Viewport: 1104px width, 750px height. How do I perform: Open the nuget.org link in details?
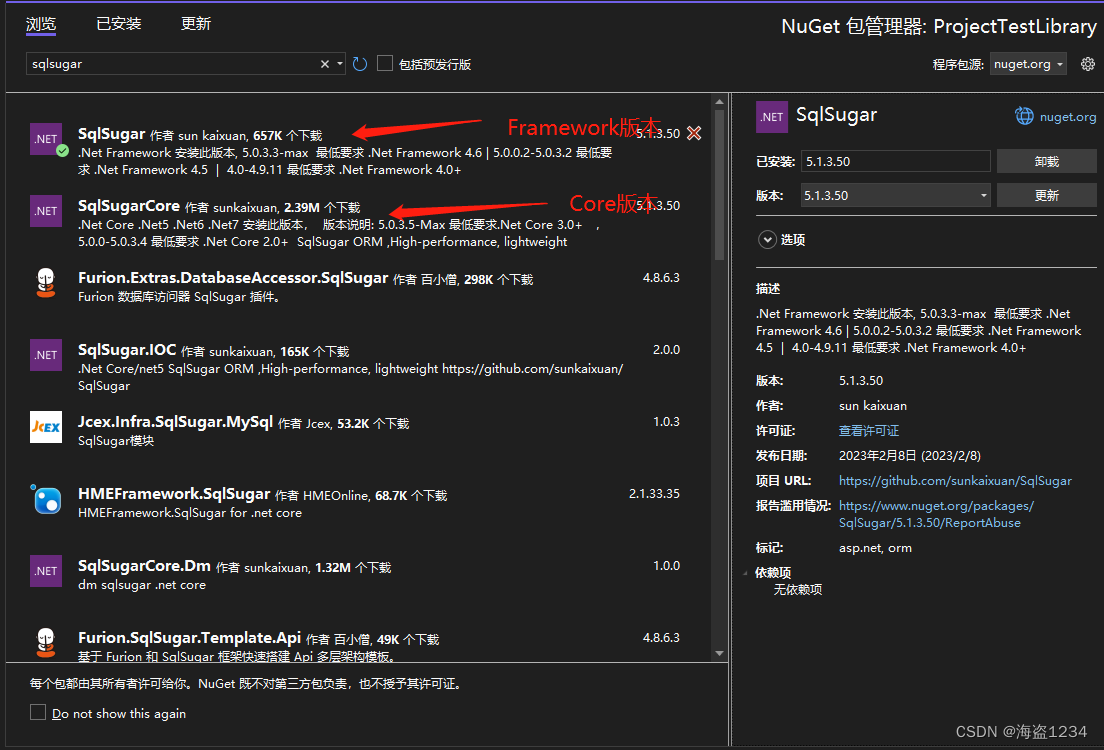coord(1067,117)
